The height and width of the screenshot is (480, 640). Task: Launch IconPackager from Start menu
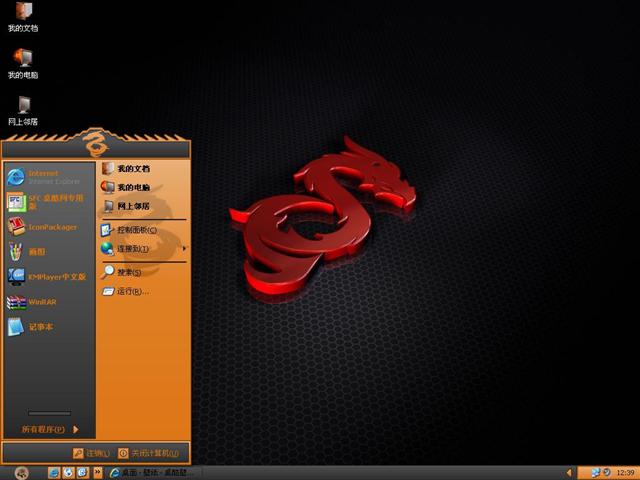(x=49, y=227)
